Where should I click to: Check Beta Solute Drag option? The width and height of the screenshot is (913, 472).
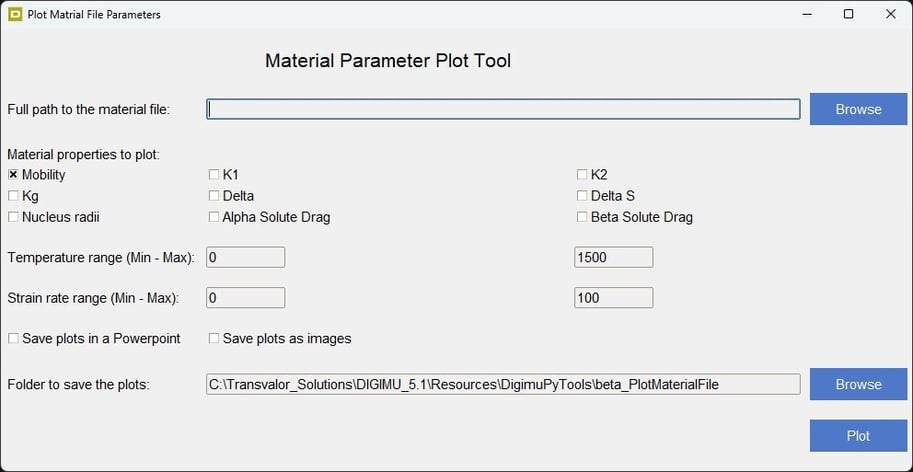coord(582,217)
